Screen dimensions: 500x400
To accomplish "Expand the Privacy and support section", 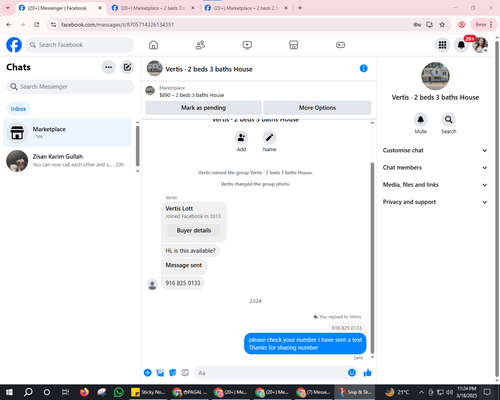I will point(435,202).
